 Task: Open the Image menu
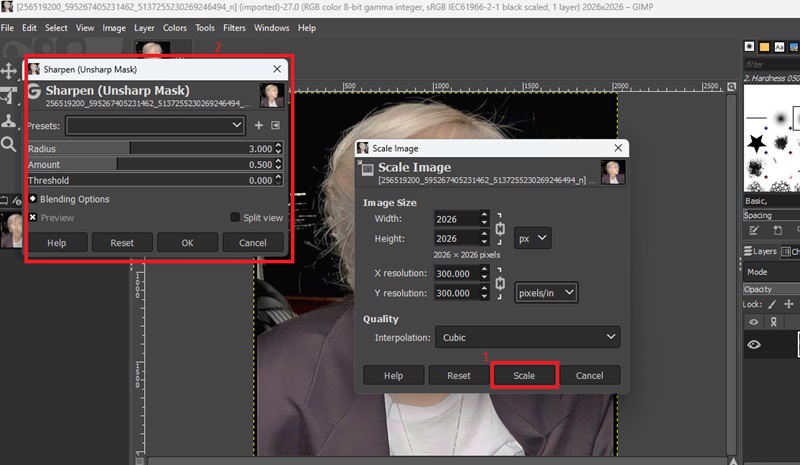pos(114,28)
